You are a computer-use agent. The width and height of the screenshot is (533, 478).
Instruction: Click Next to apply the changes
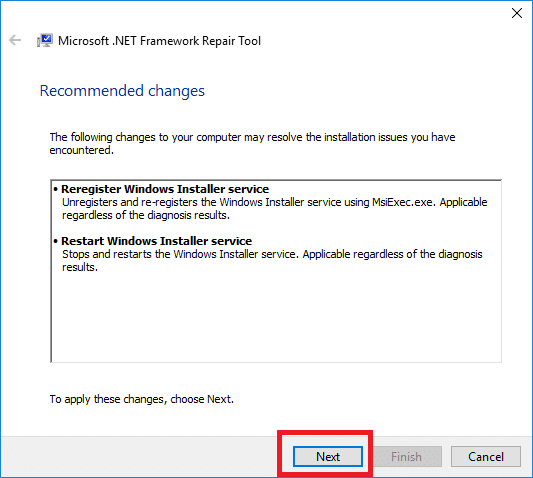coord(328,457)
